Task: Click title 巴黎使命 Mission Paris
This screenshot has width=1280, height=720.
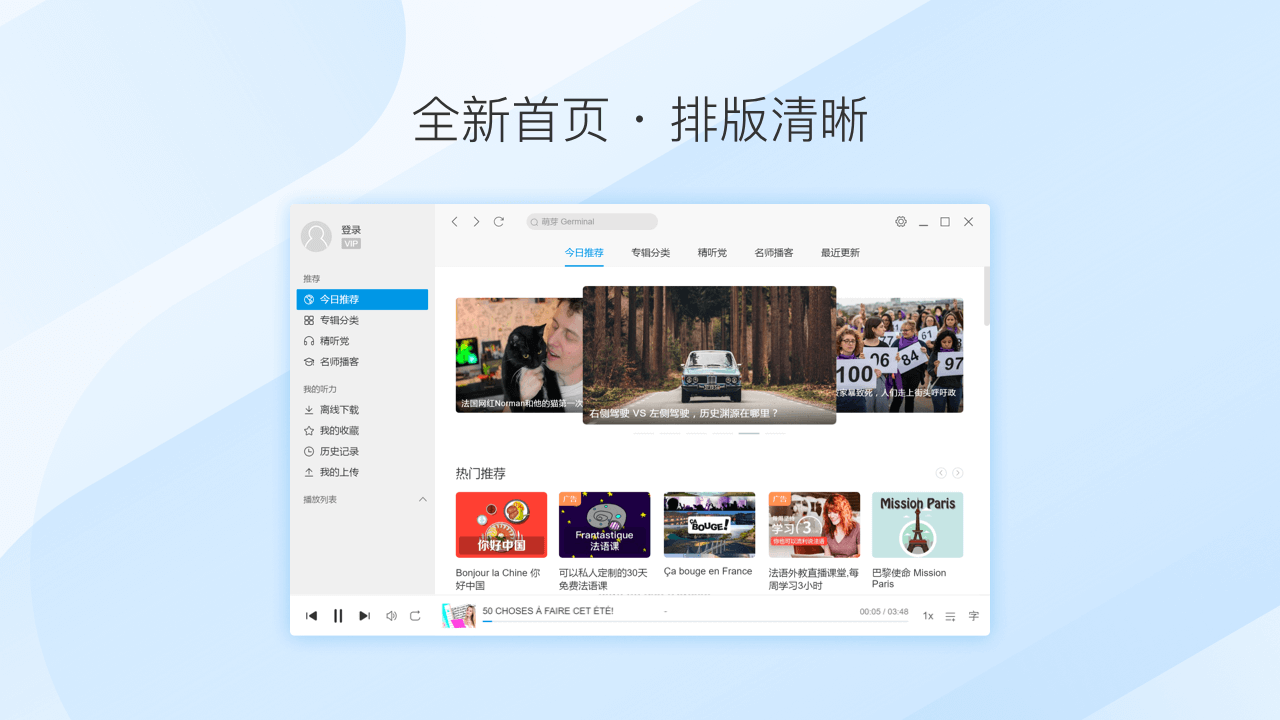Action: (909, 578)
